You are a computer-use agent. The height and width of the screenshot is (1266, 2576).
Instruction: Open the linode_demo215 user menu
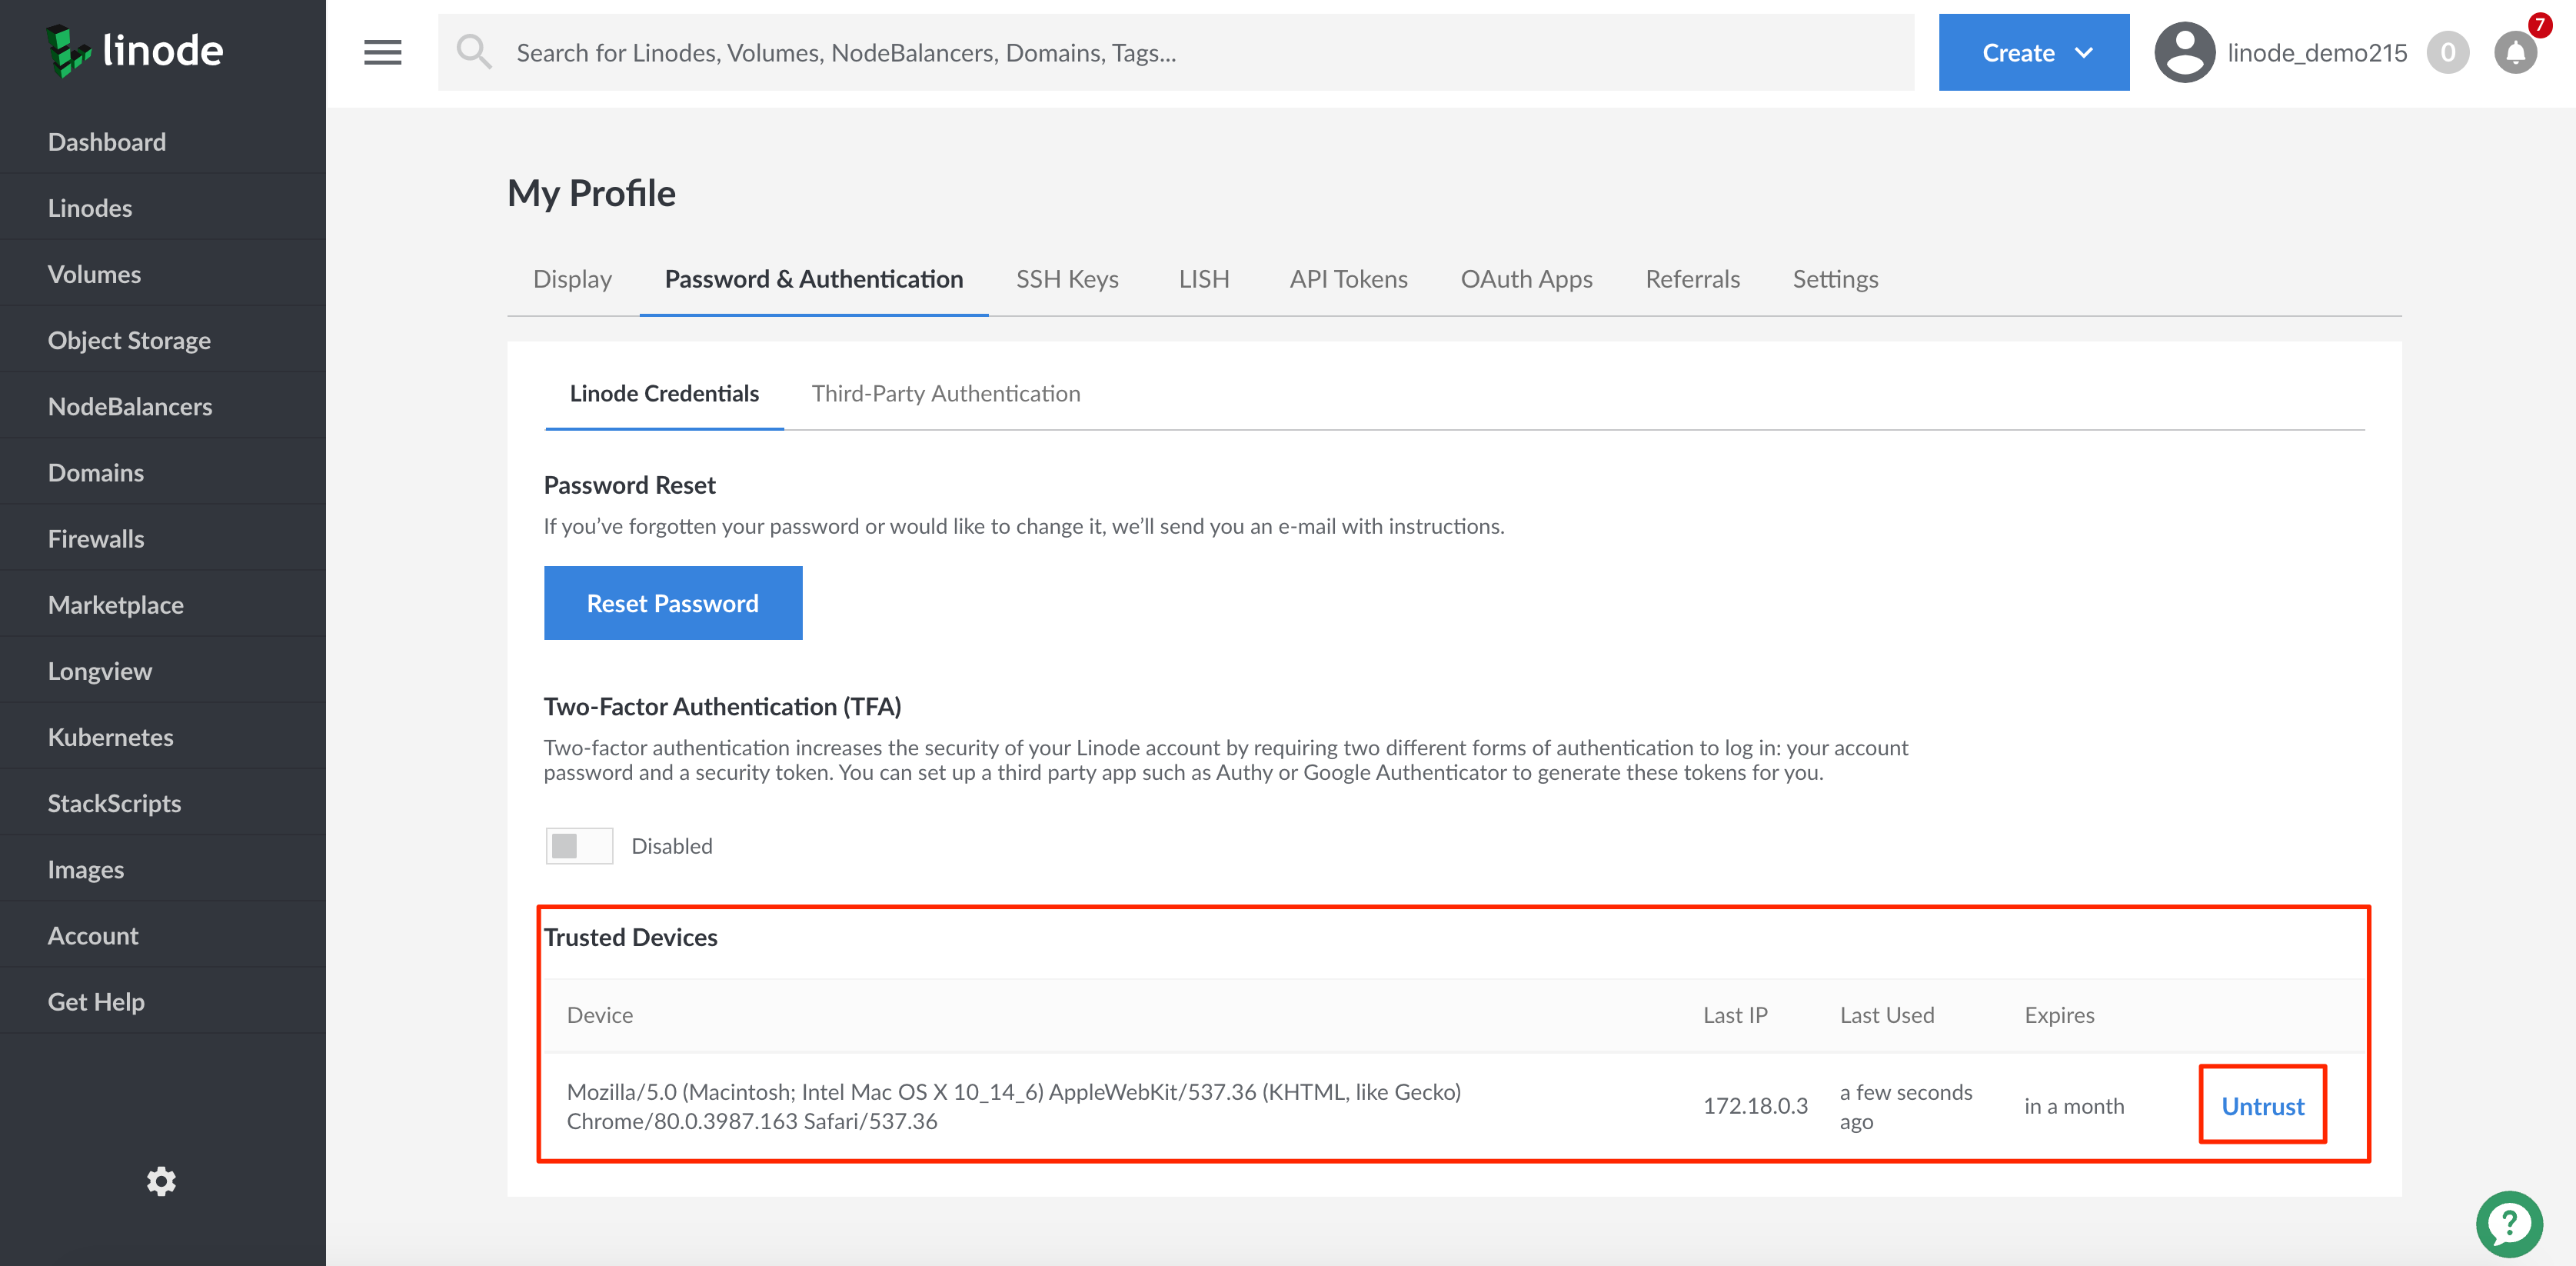2316,53
